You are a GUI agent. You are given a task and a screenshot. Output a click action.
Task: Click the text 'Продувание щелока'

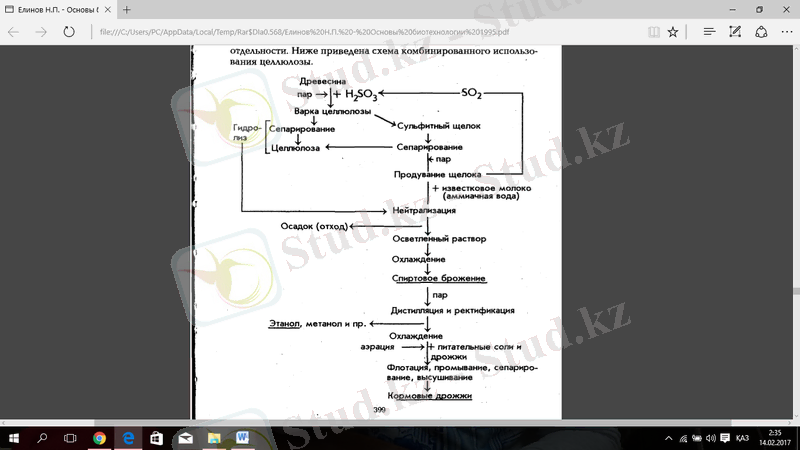tap(437, 174)
